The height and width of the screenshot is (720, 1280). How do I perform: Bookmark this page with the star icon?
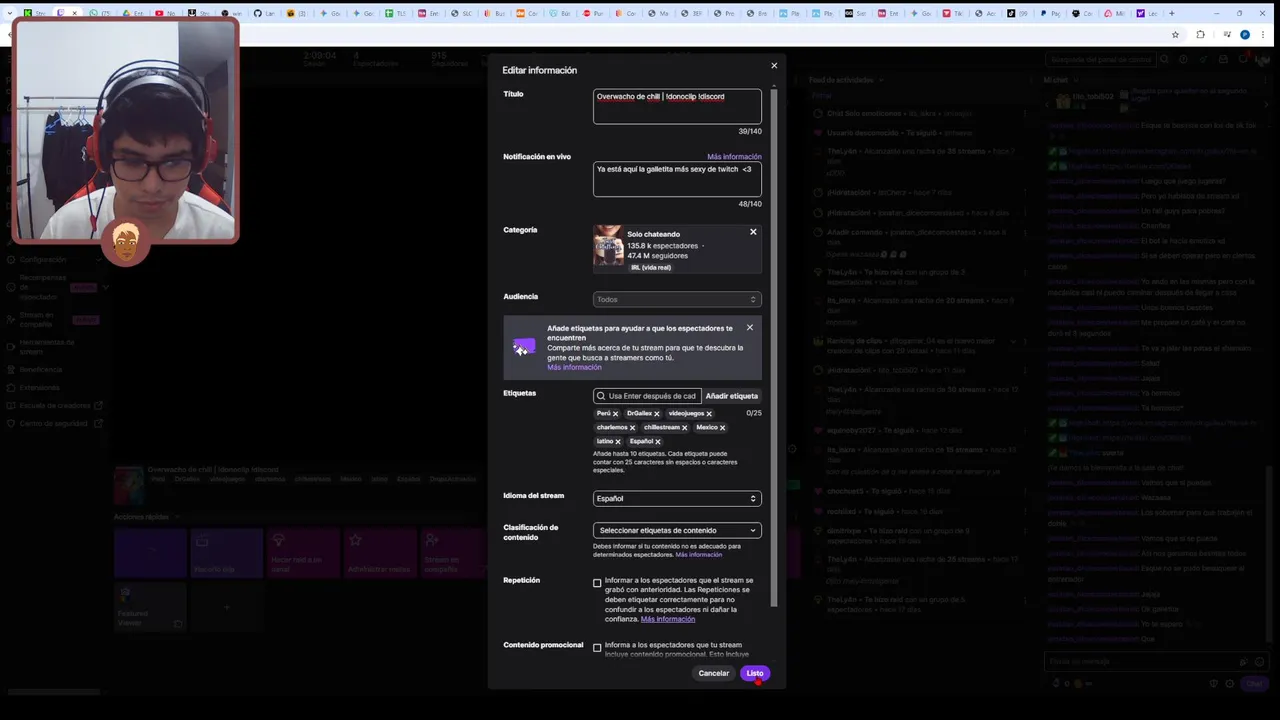1175,34
